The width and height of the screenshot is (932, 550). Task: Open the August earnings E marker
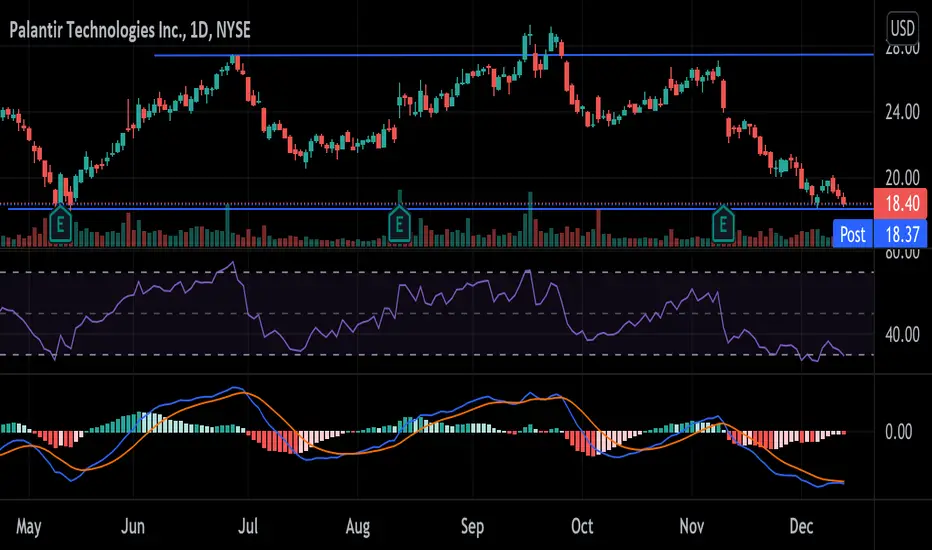click(x=399, y=225)
